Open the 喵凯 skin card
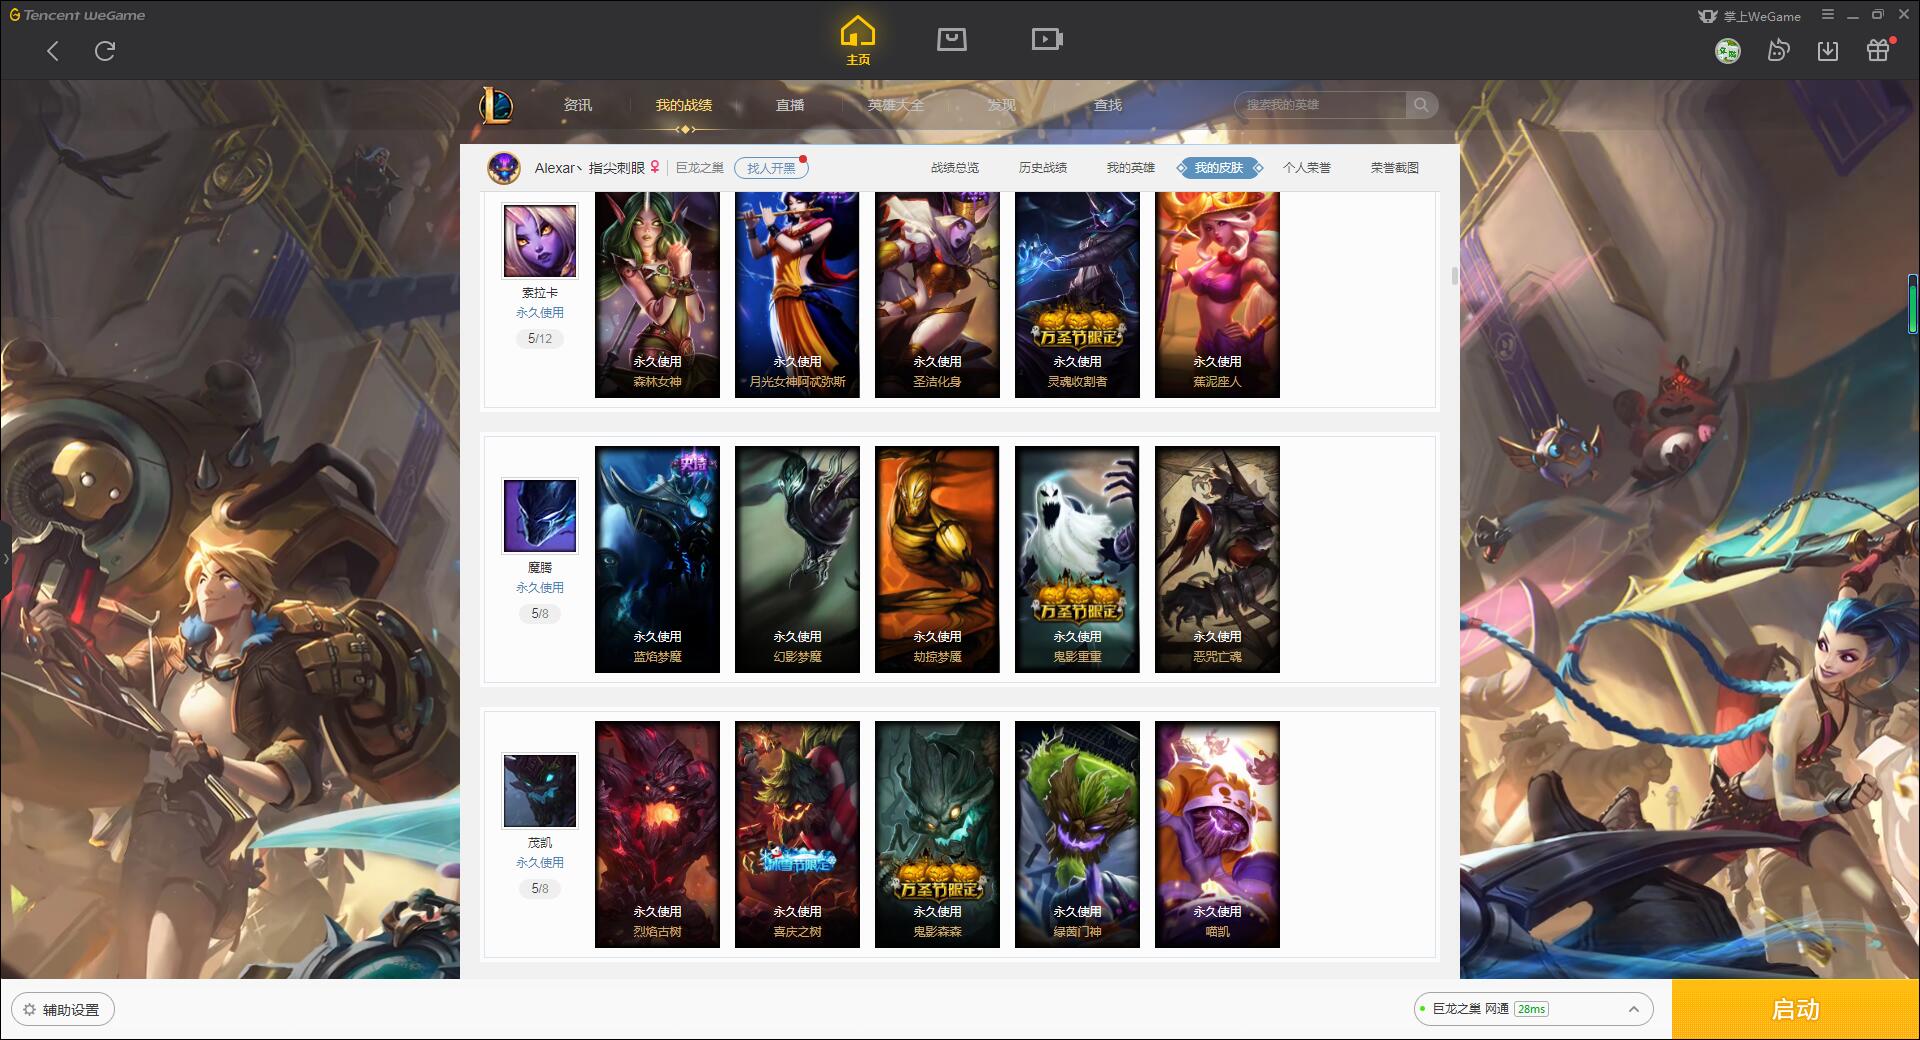Screen dimensions: 1920x1040 (1217, 834)
